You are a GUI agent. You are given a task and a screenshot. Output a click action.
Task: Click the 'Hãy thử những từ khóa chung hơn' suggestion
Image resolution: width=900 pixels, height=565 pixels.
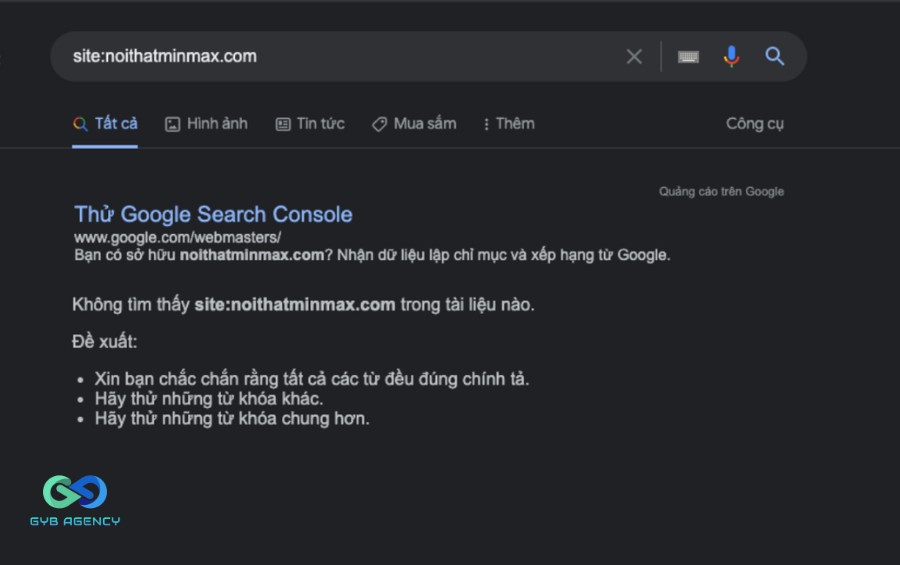[x=232, y=419]
